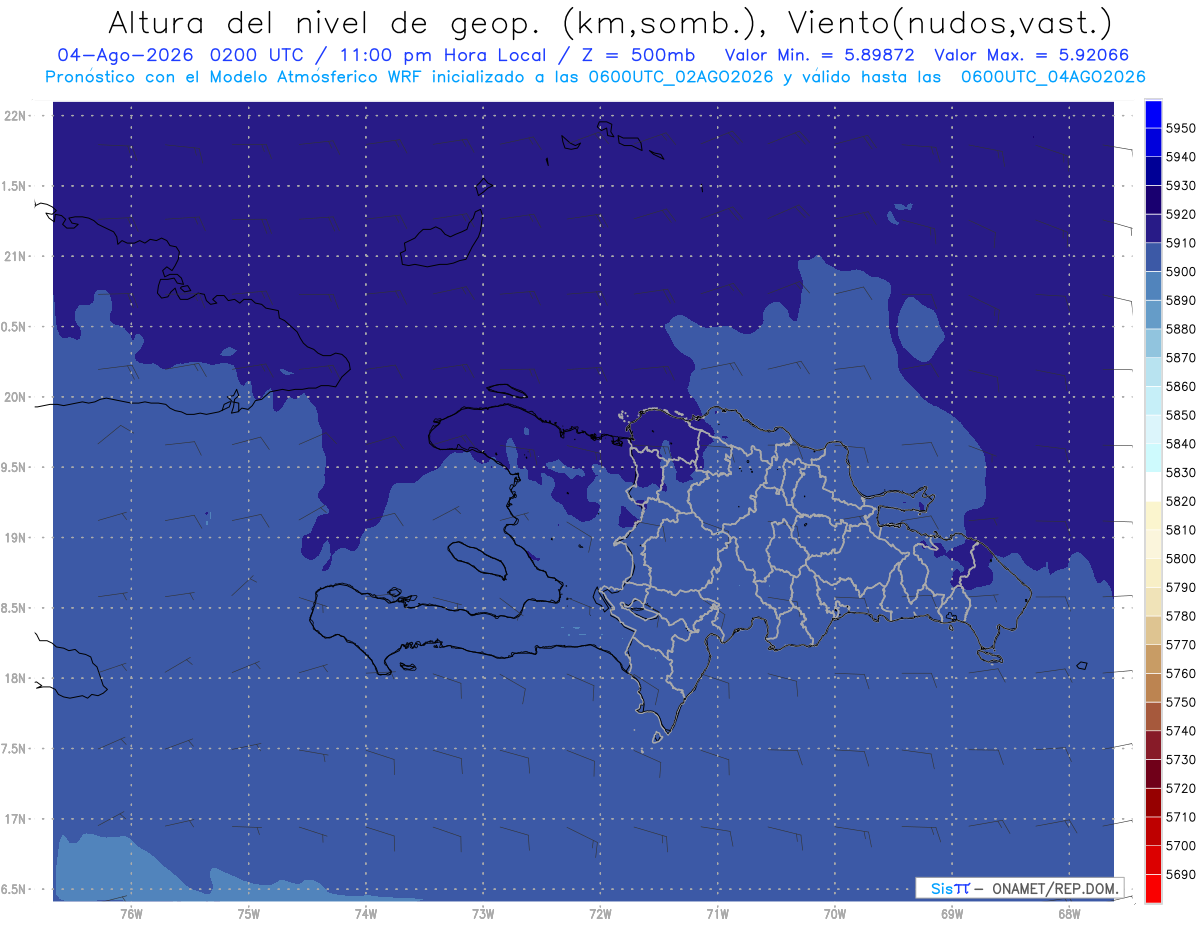The height and width of the screenshot is (927, 1200).
Task: Click the '0600UTC_04AGO2026' valid-until time
Action: tap(1053, 77)
